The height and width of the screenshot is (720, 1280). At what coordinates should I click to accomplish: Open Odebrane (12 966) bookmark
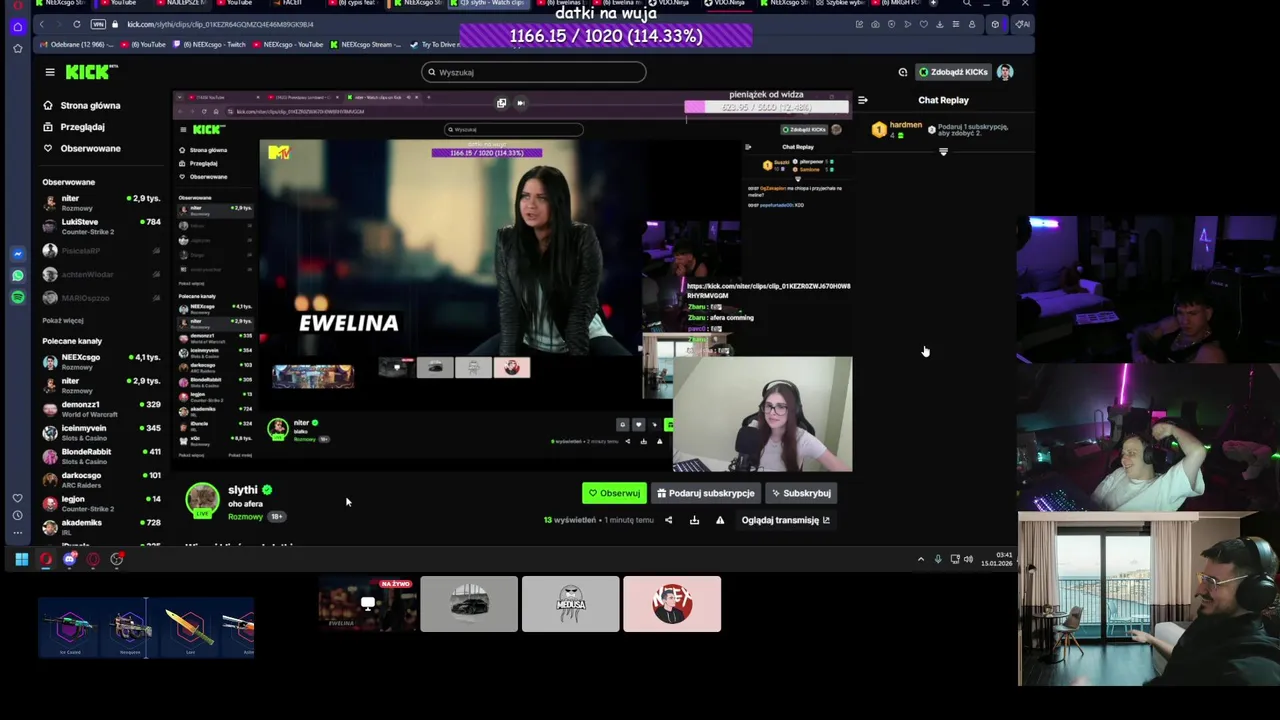pos(77,45)
